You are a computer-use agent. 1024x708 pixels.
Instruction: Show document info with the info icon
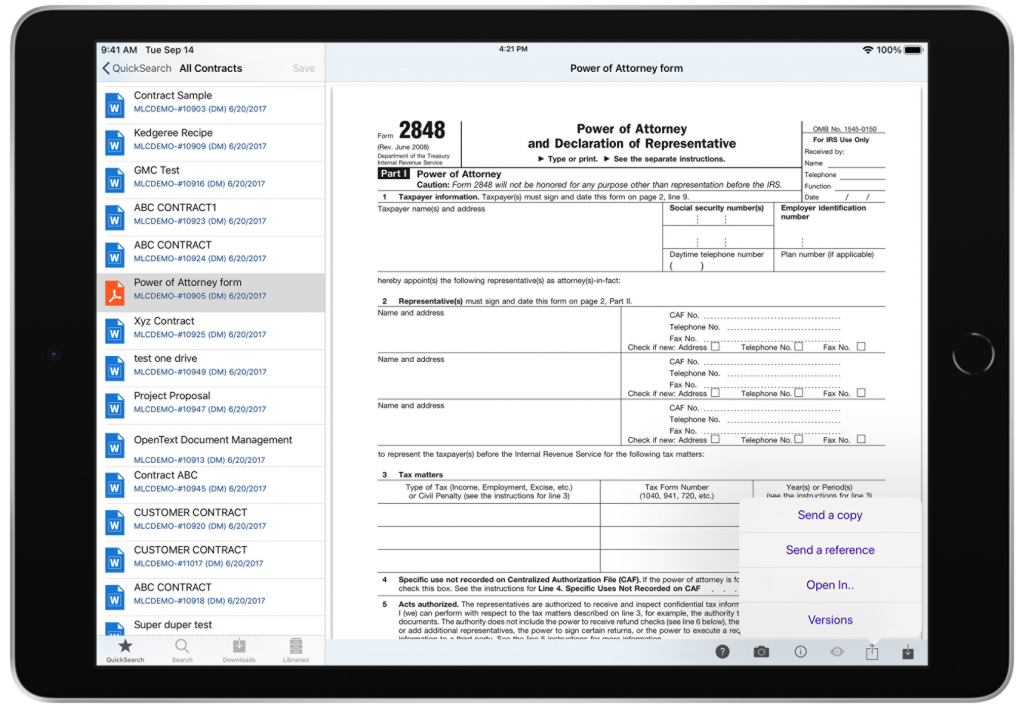[x=800, y=652]
